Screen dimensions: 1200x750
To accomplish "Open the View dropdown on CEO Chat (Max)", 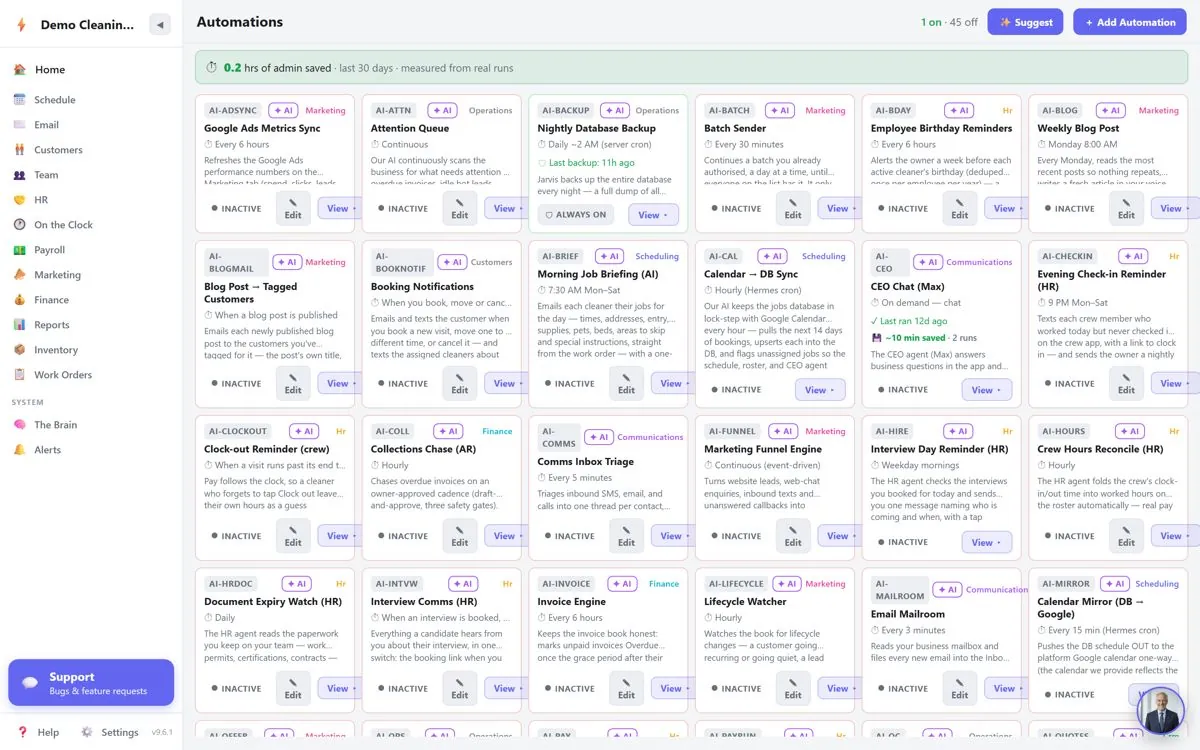I will pos(987,390).
